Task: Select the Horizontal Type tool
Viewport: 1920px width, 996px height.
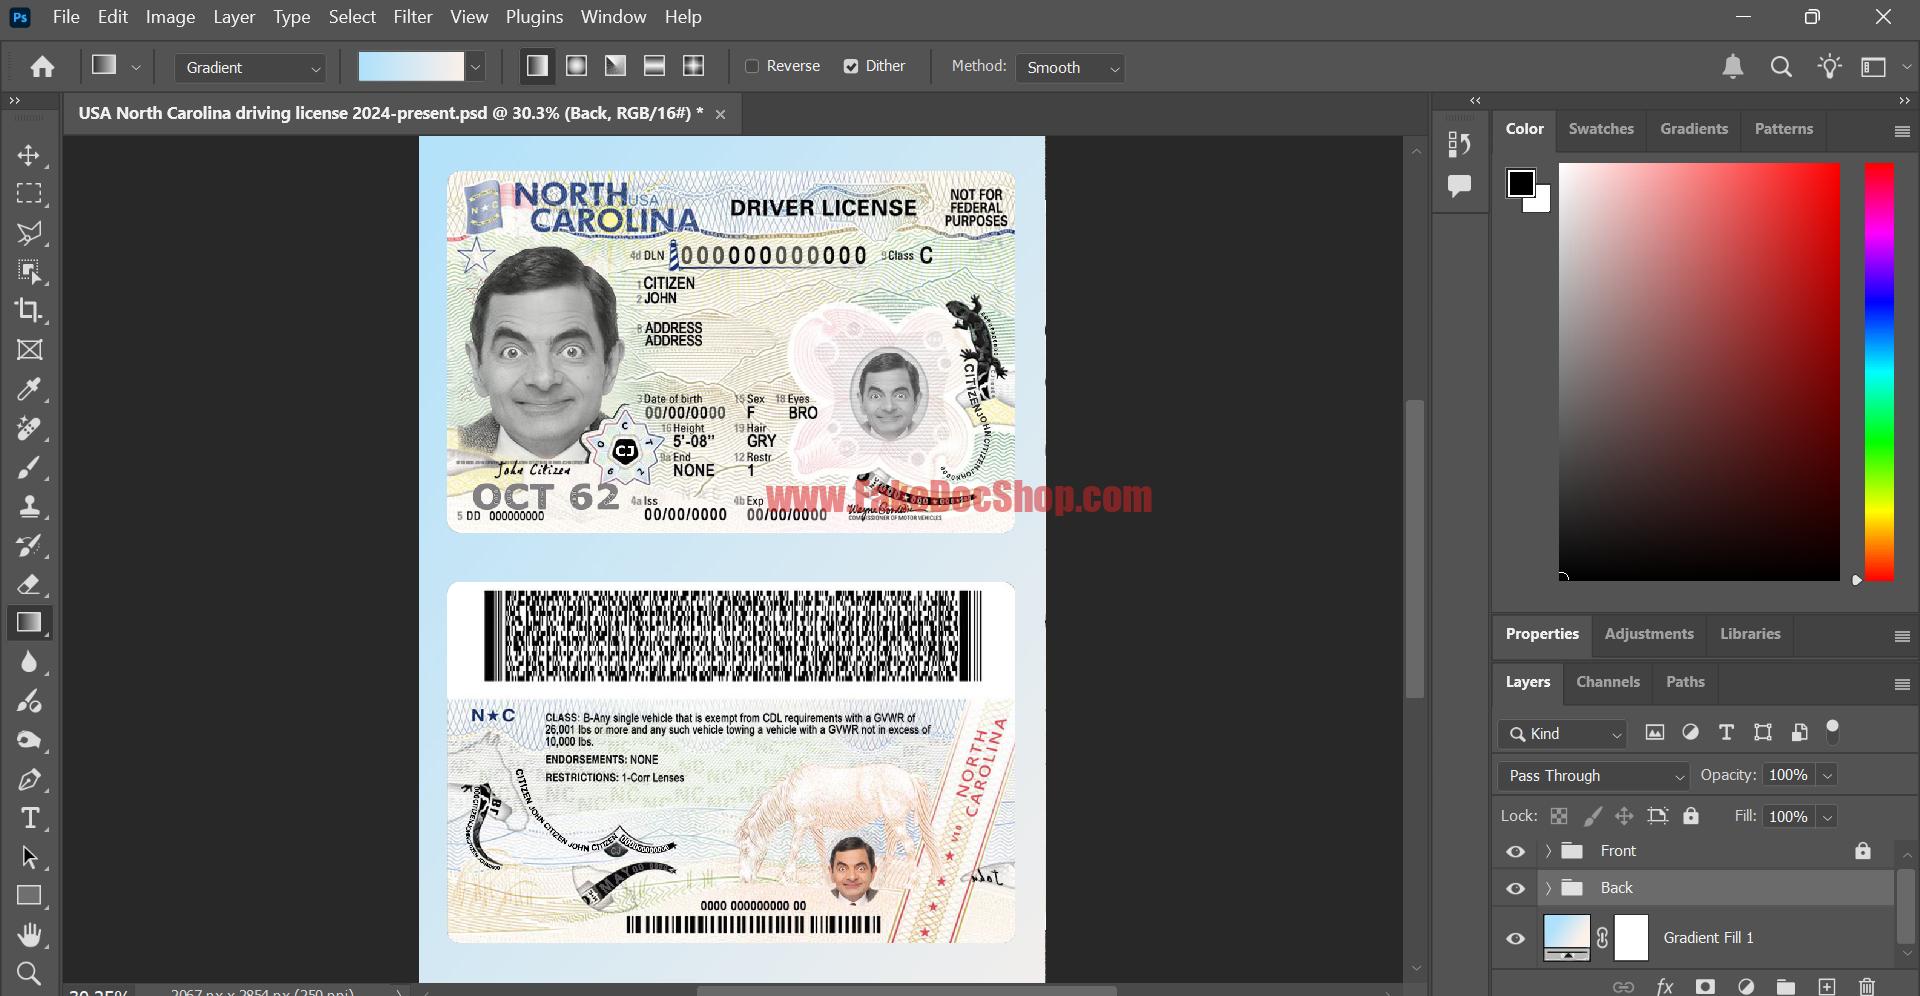Action: pyautogui.click(x=29, y=818)
